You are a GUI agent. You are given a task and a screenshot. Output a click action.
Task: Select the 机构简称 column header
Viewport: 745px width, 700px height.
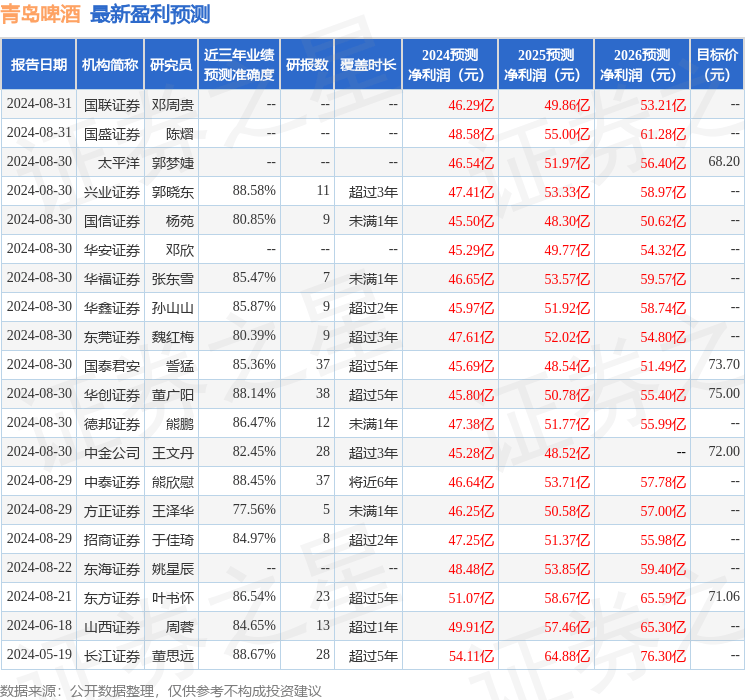110,65
